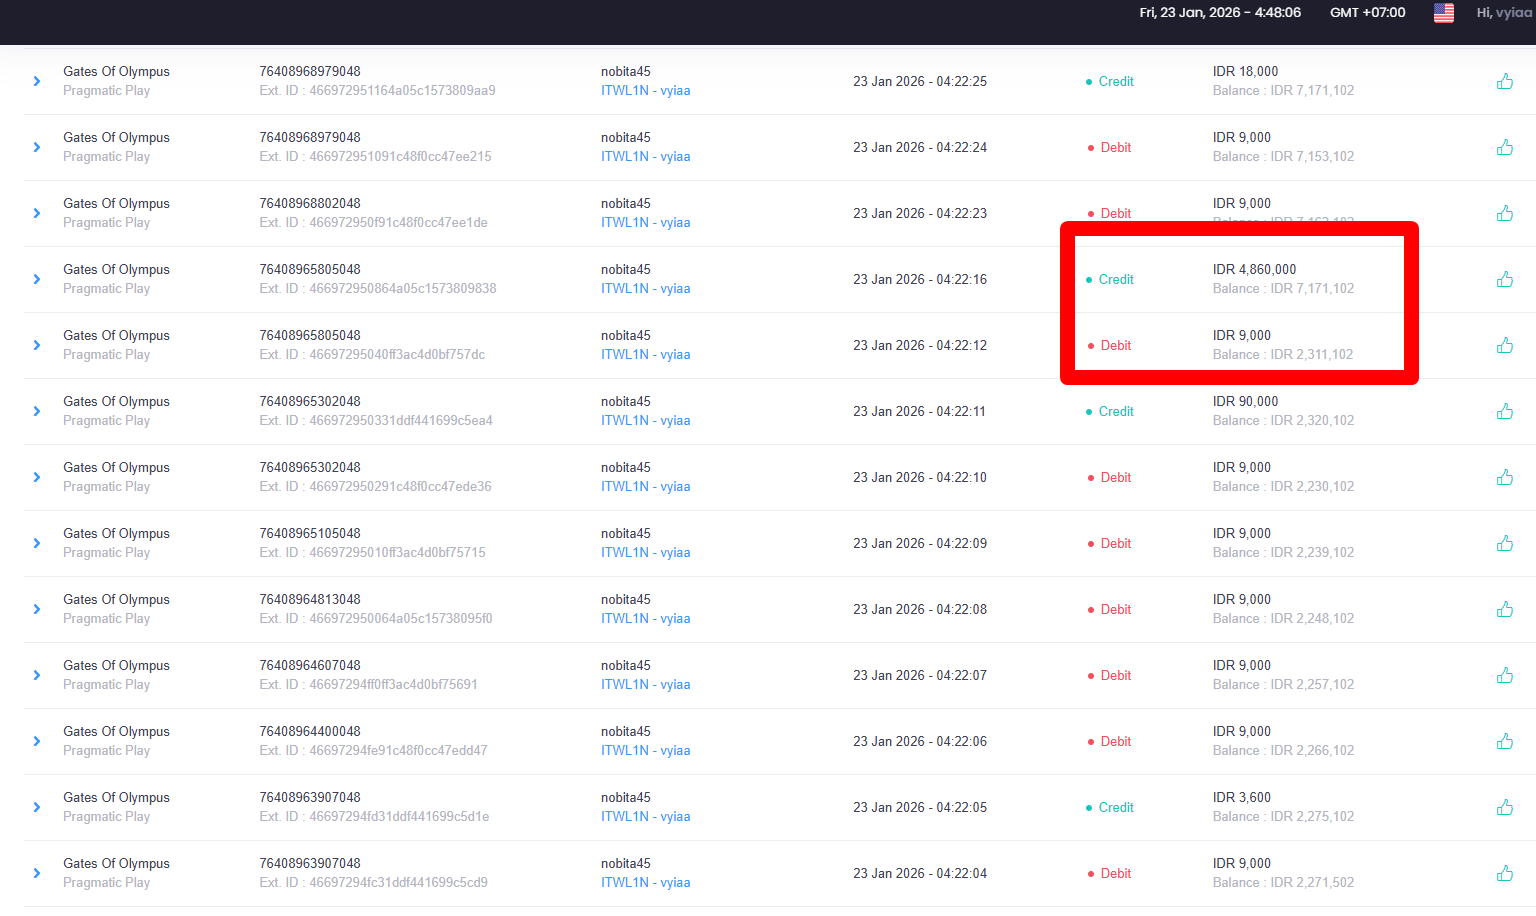Open ITWL1N - vyiaa link in 04:22:16 row
Viewport: 1536px width, 916px height.
(645, 288)
